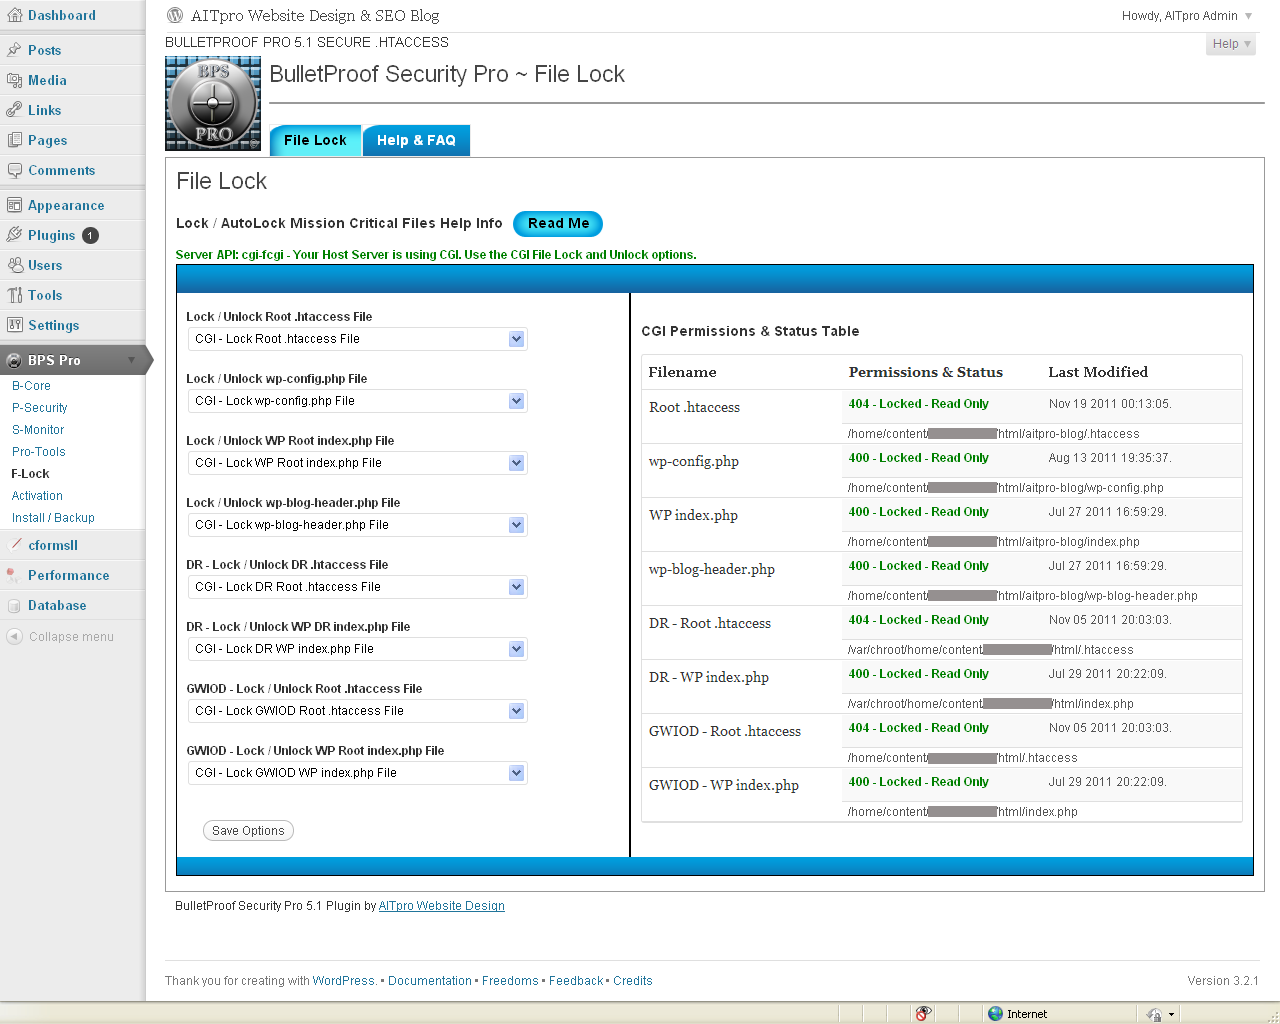Click the Appearance icon in sidebar
This screenshot has width=1280, height=1024.
[14, 205]
